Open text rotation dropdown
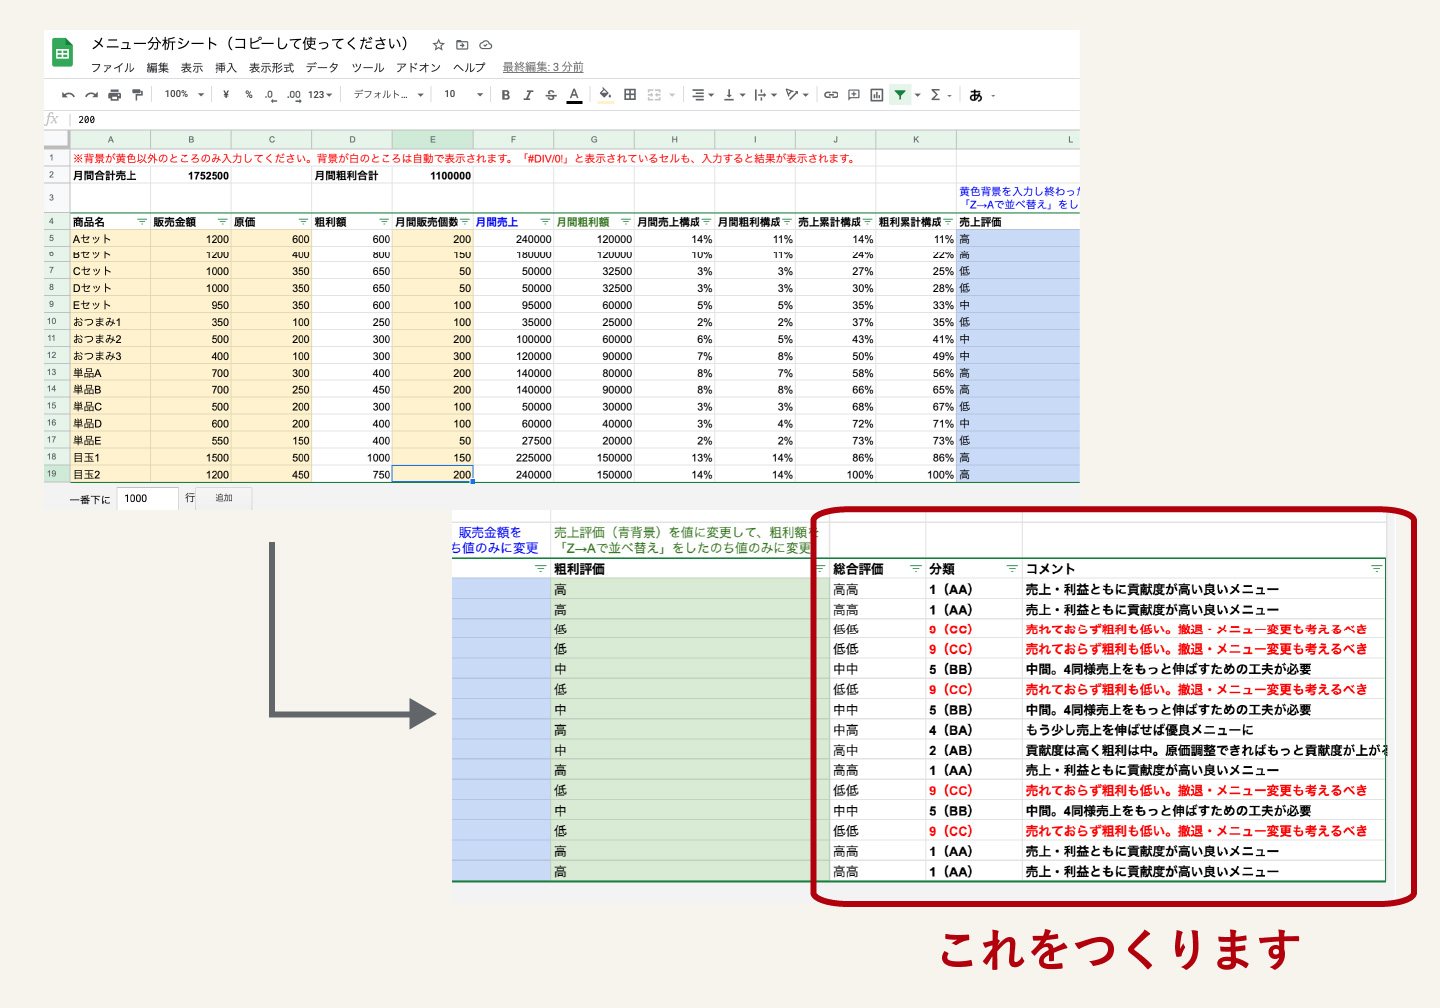 click(x=797, y=95)
